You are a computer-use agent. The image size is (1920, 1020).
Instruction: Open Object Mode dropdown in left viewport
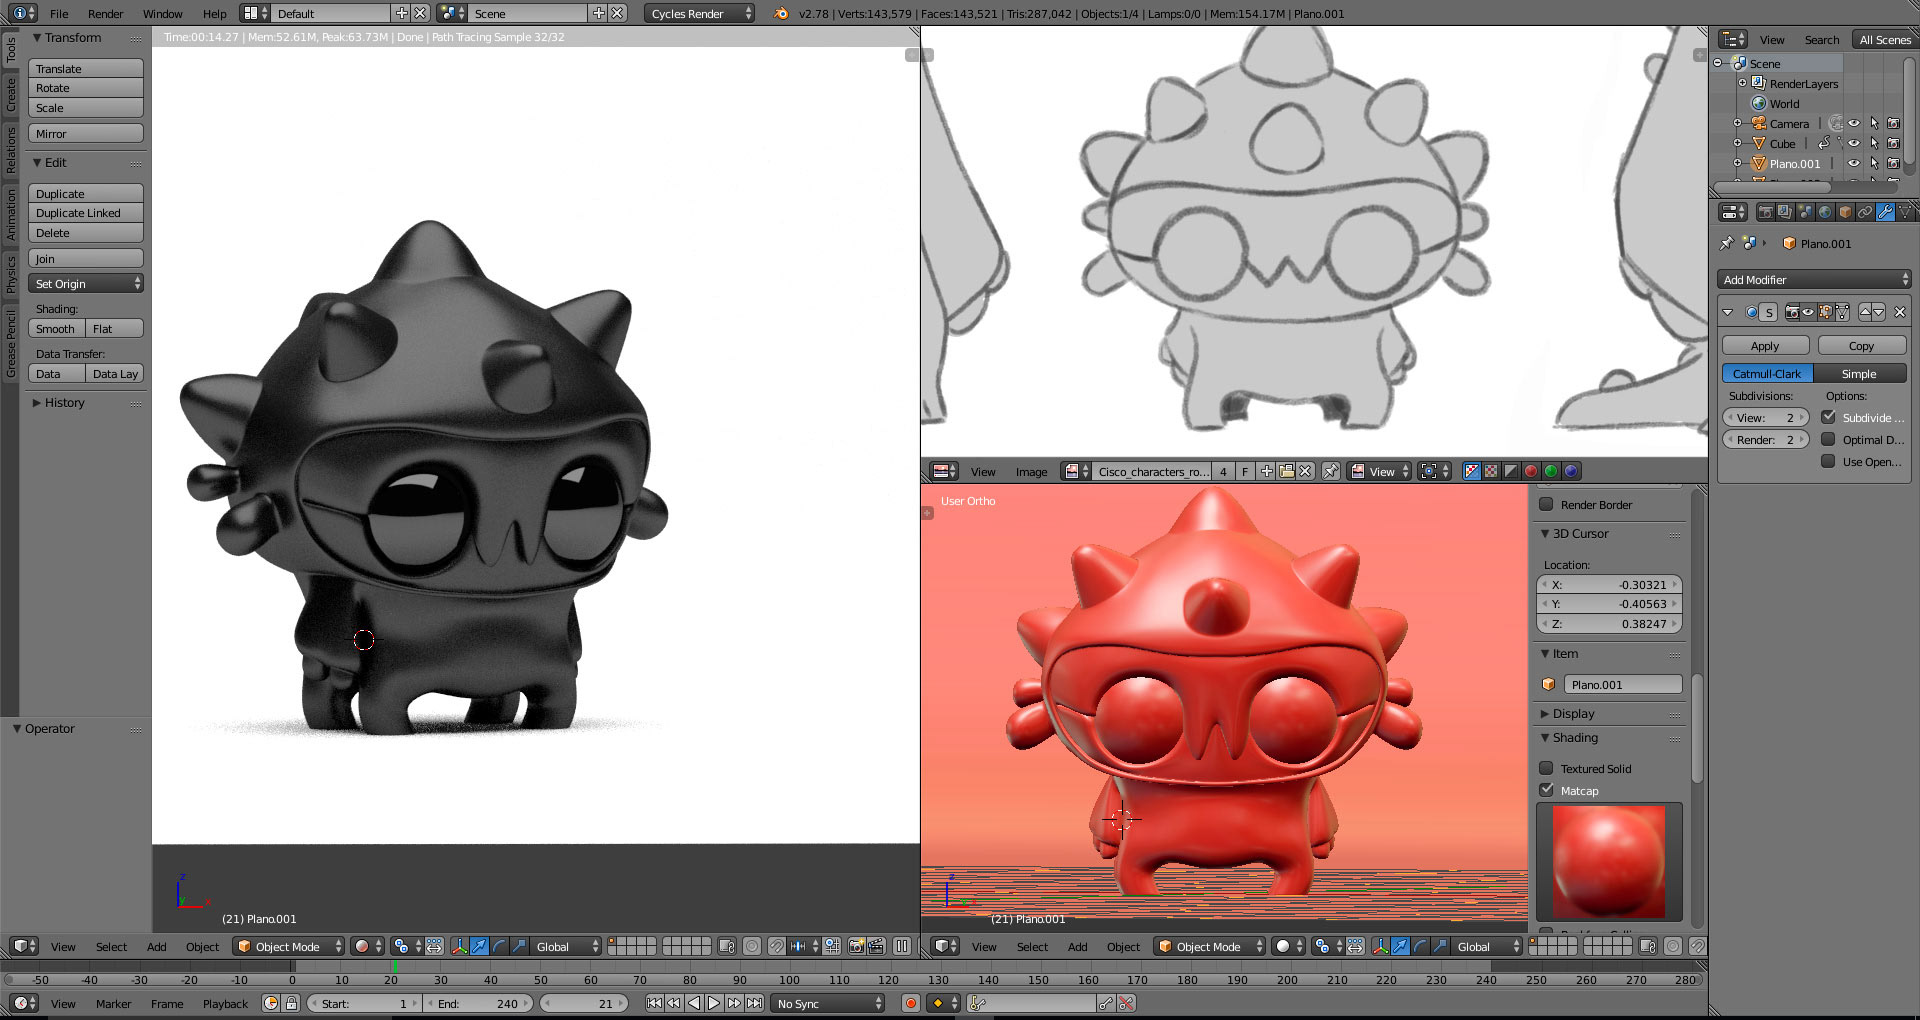pos(289,946)
